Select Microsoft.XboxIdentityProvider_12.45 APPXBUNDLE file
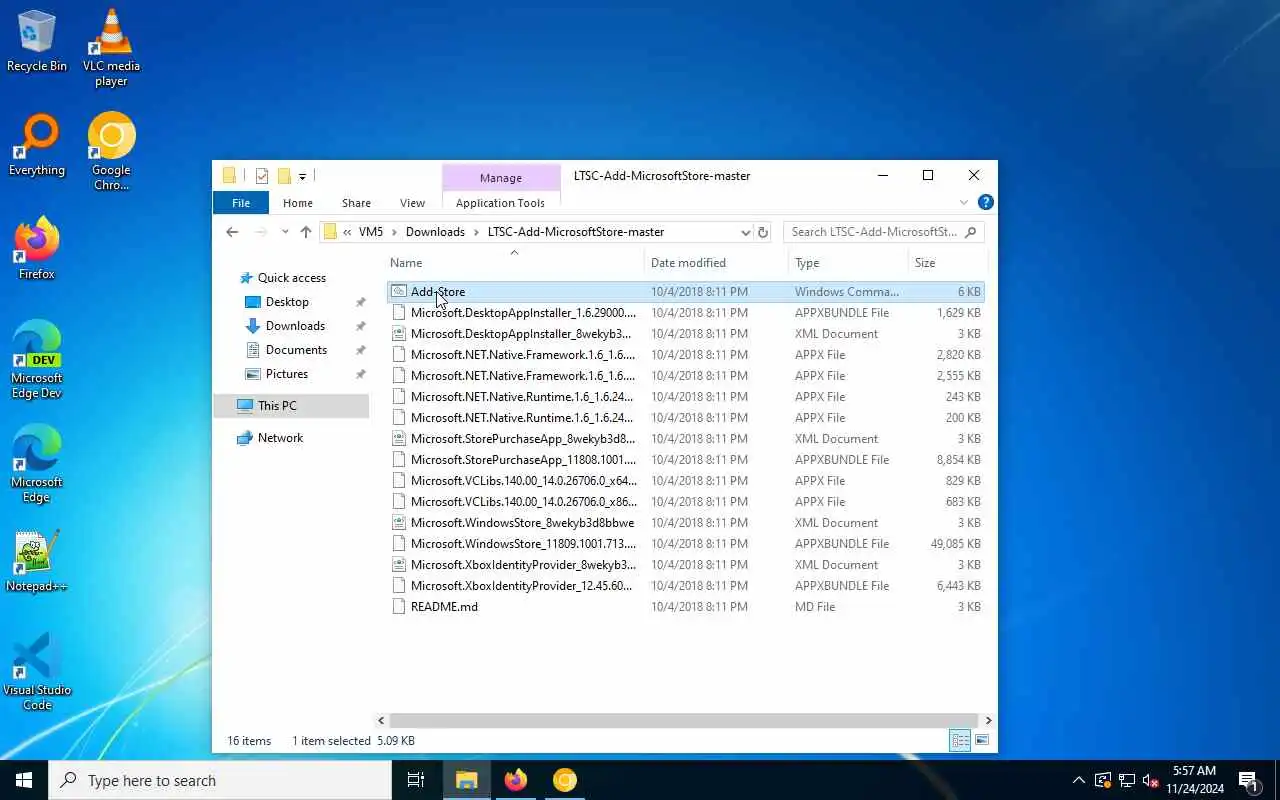This screenshot has width=1280, height=800. tap(686, 586)
